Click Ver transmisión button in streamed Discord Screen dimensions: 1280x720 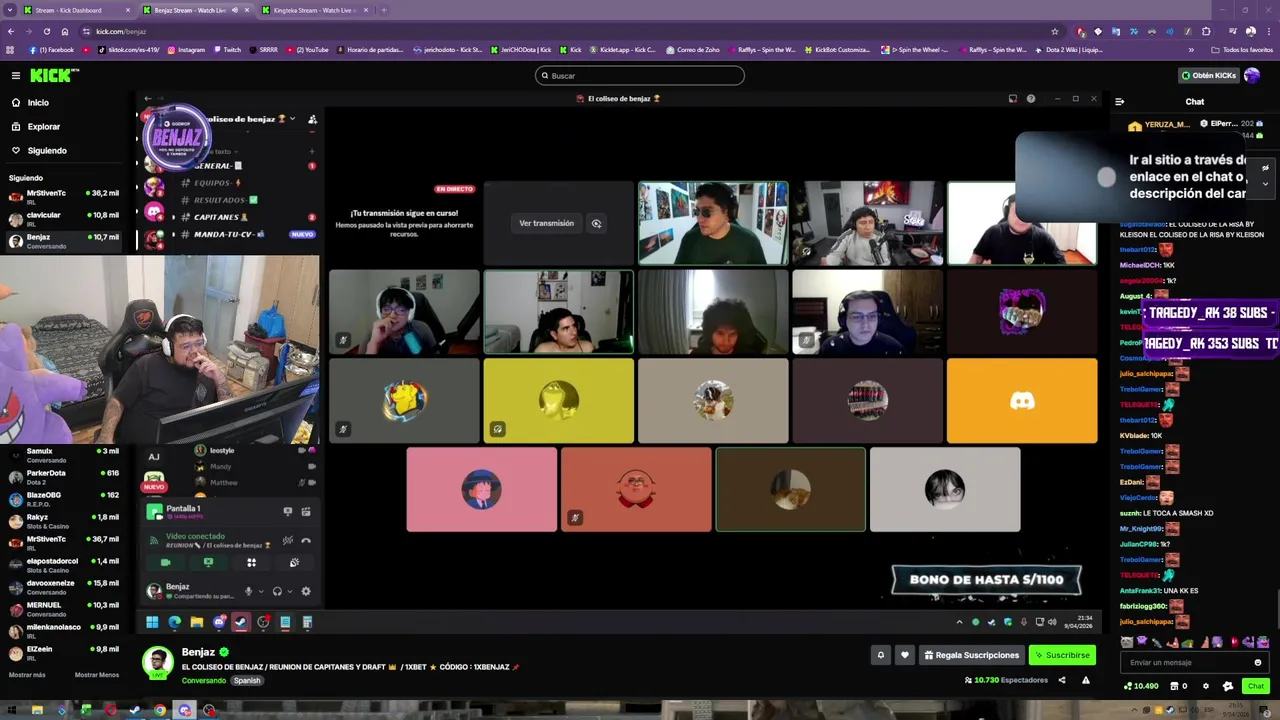pos(546,223)
